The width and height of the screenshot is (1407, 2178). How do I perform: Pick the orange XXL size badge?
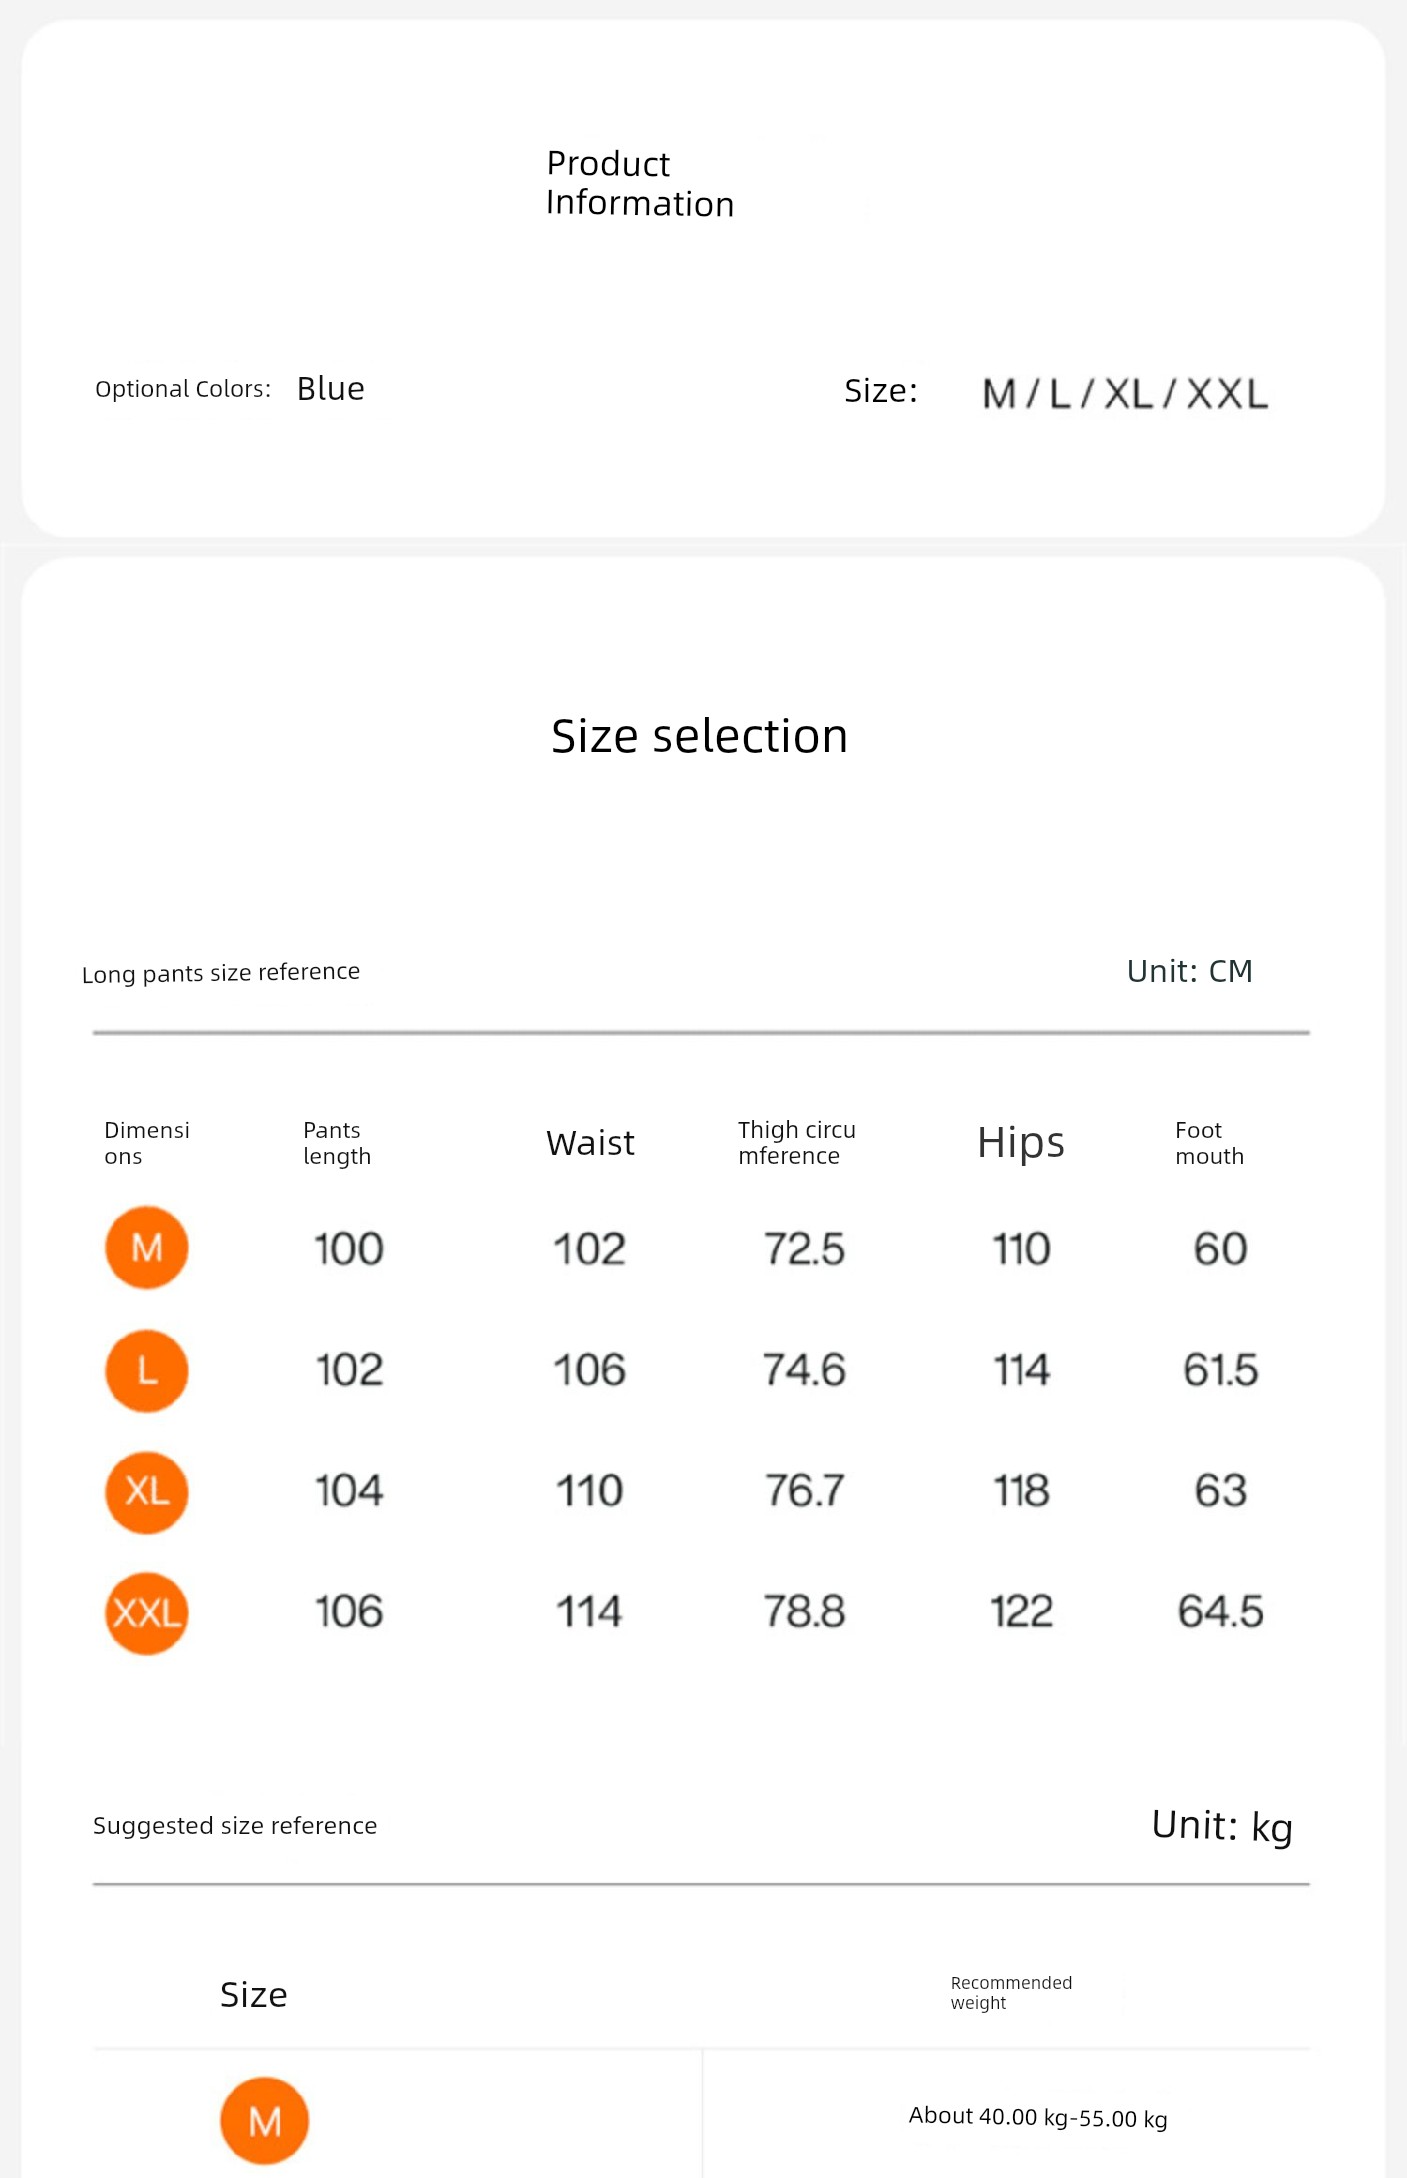point(147,1613)
